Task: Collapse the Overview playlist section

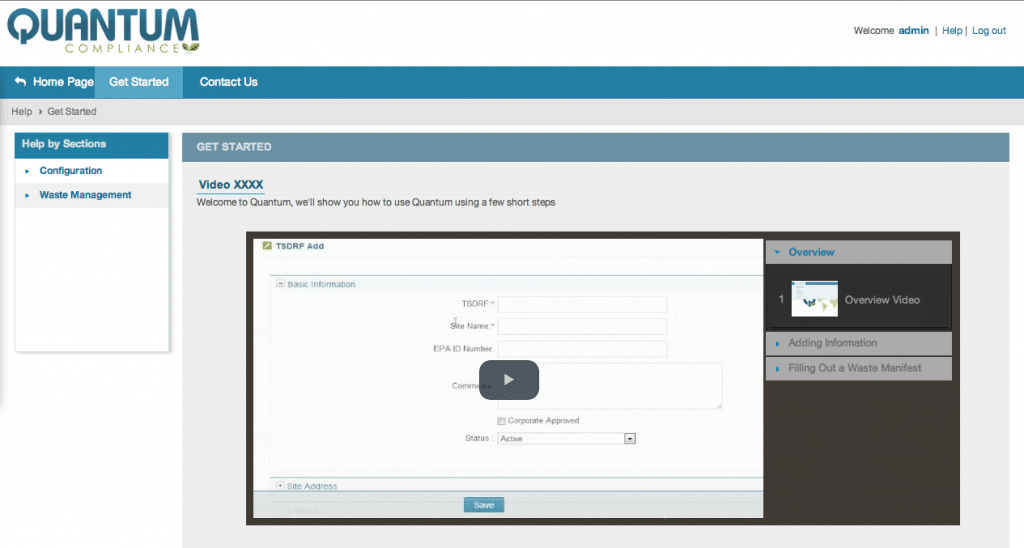Action: [859, 252]
